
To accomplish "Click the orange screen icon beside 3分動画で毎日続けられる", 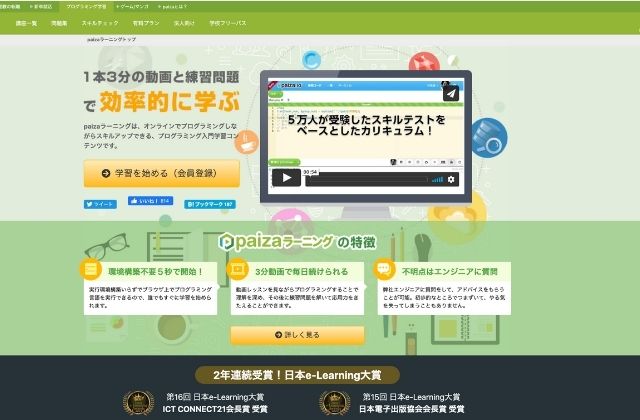I will click(238, 269).
